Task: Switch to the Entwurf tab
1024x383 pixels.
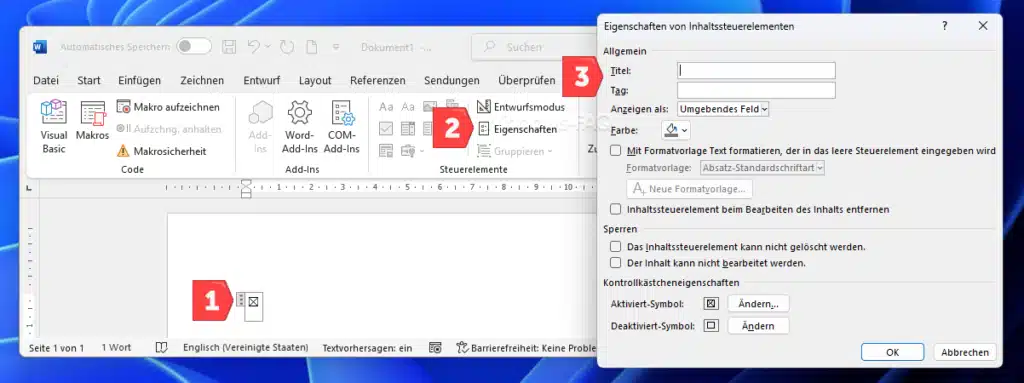Action: pyautogui.click(x=262, y=80)
